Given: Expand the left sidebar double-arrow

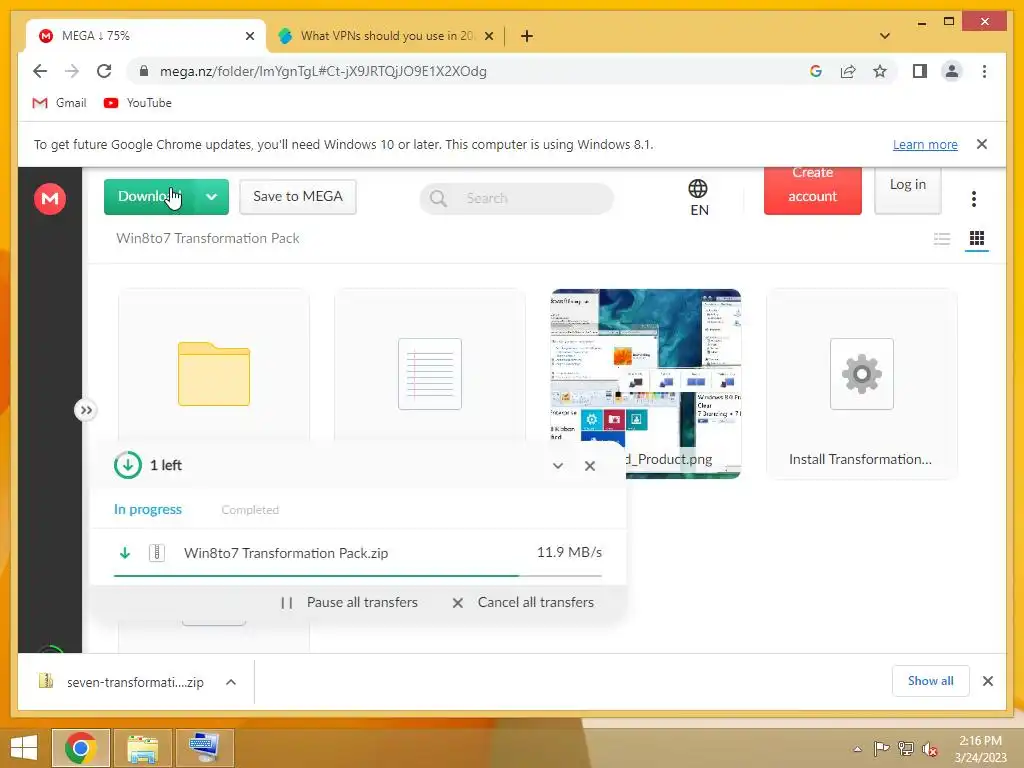Looking at the screenshot, I should coord(86,410).
